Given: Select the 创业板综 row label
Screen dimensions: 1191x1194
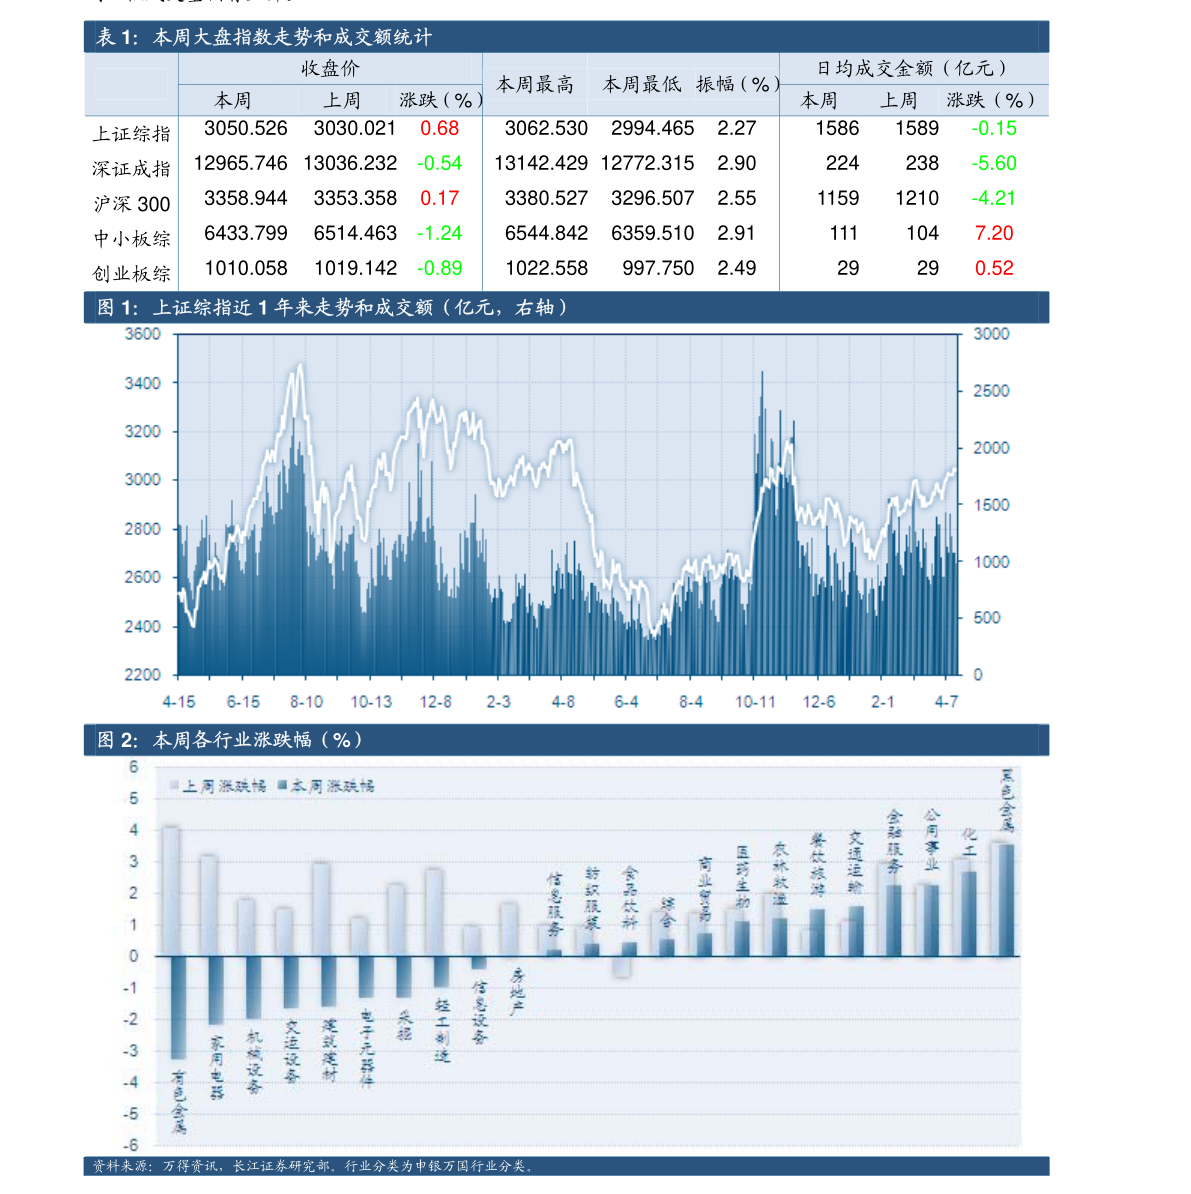Looking at the screenshot, I should [x=131, y=274].
